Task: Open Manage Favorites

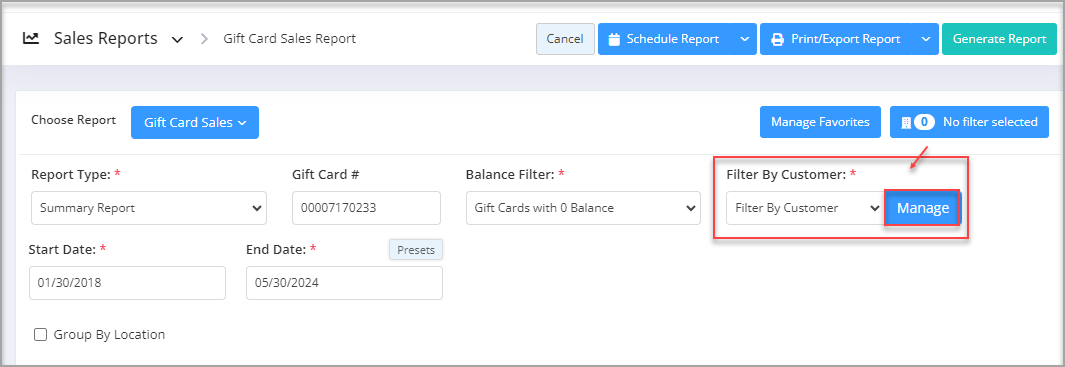Action: pos(820,122)
